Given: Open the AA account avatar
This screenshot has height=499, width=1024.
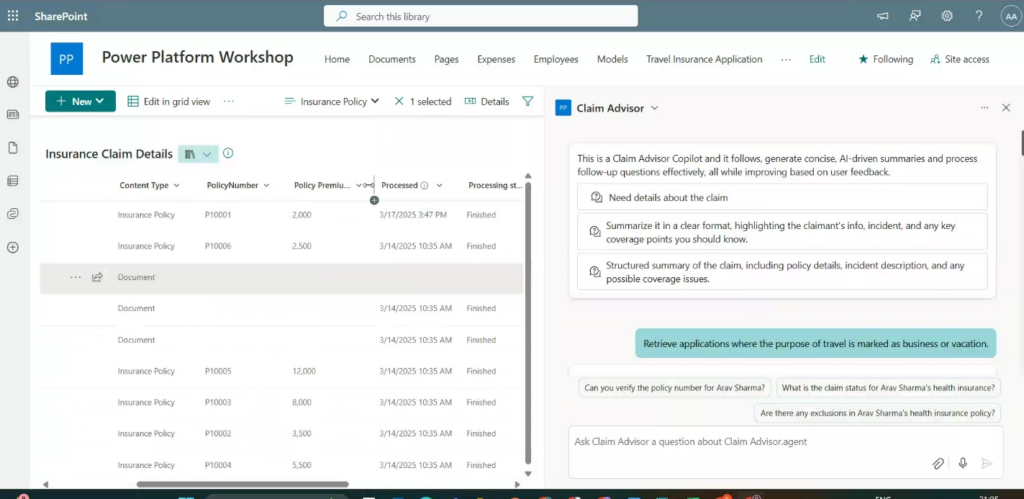Looking at the screenshot, I should point(1010,17).
